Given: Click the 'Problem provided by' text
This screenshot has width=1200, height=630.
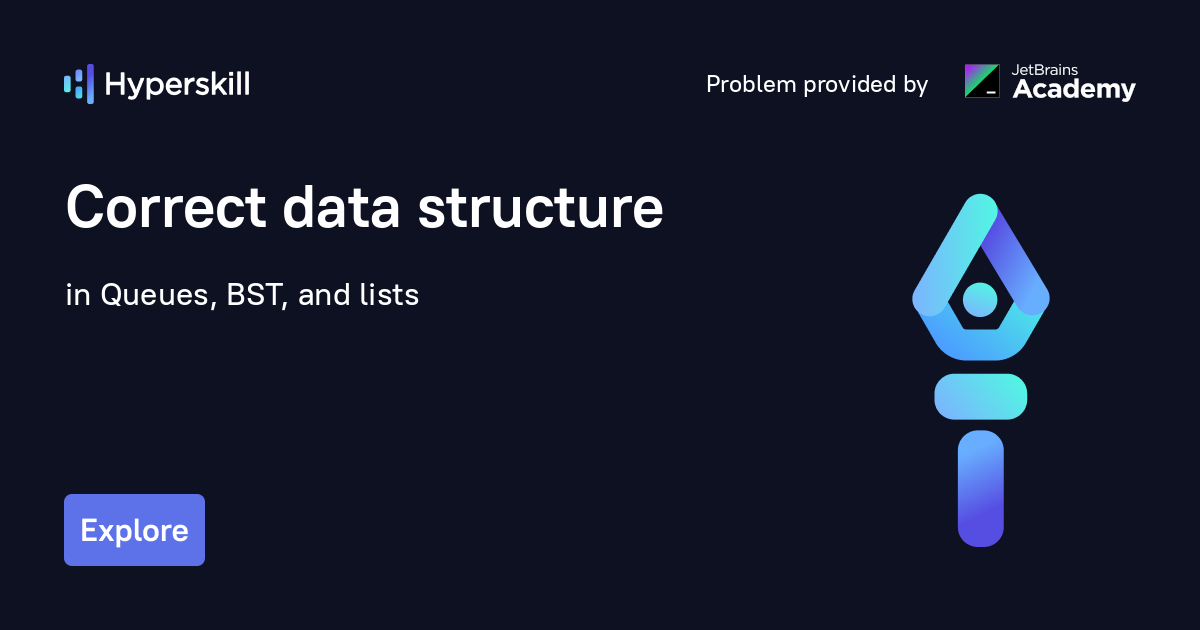Looking at the screenshot, I should click(817, 85).
